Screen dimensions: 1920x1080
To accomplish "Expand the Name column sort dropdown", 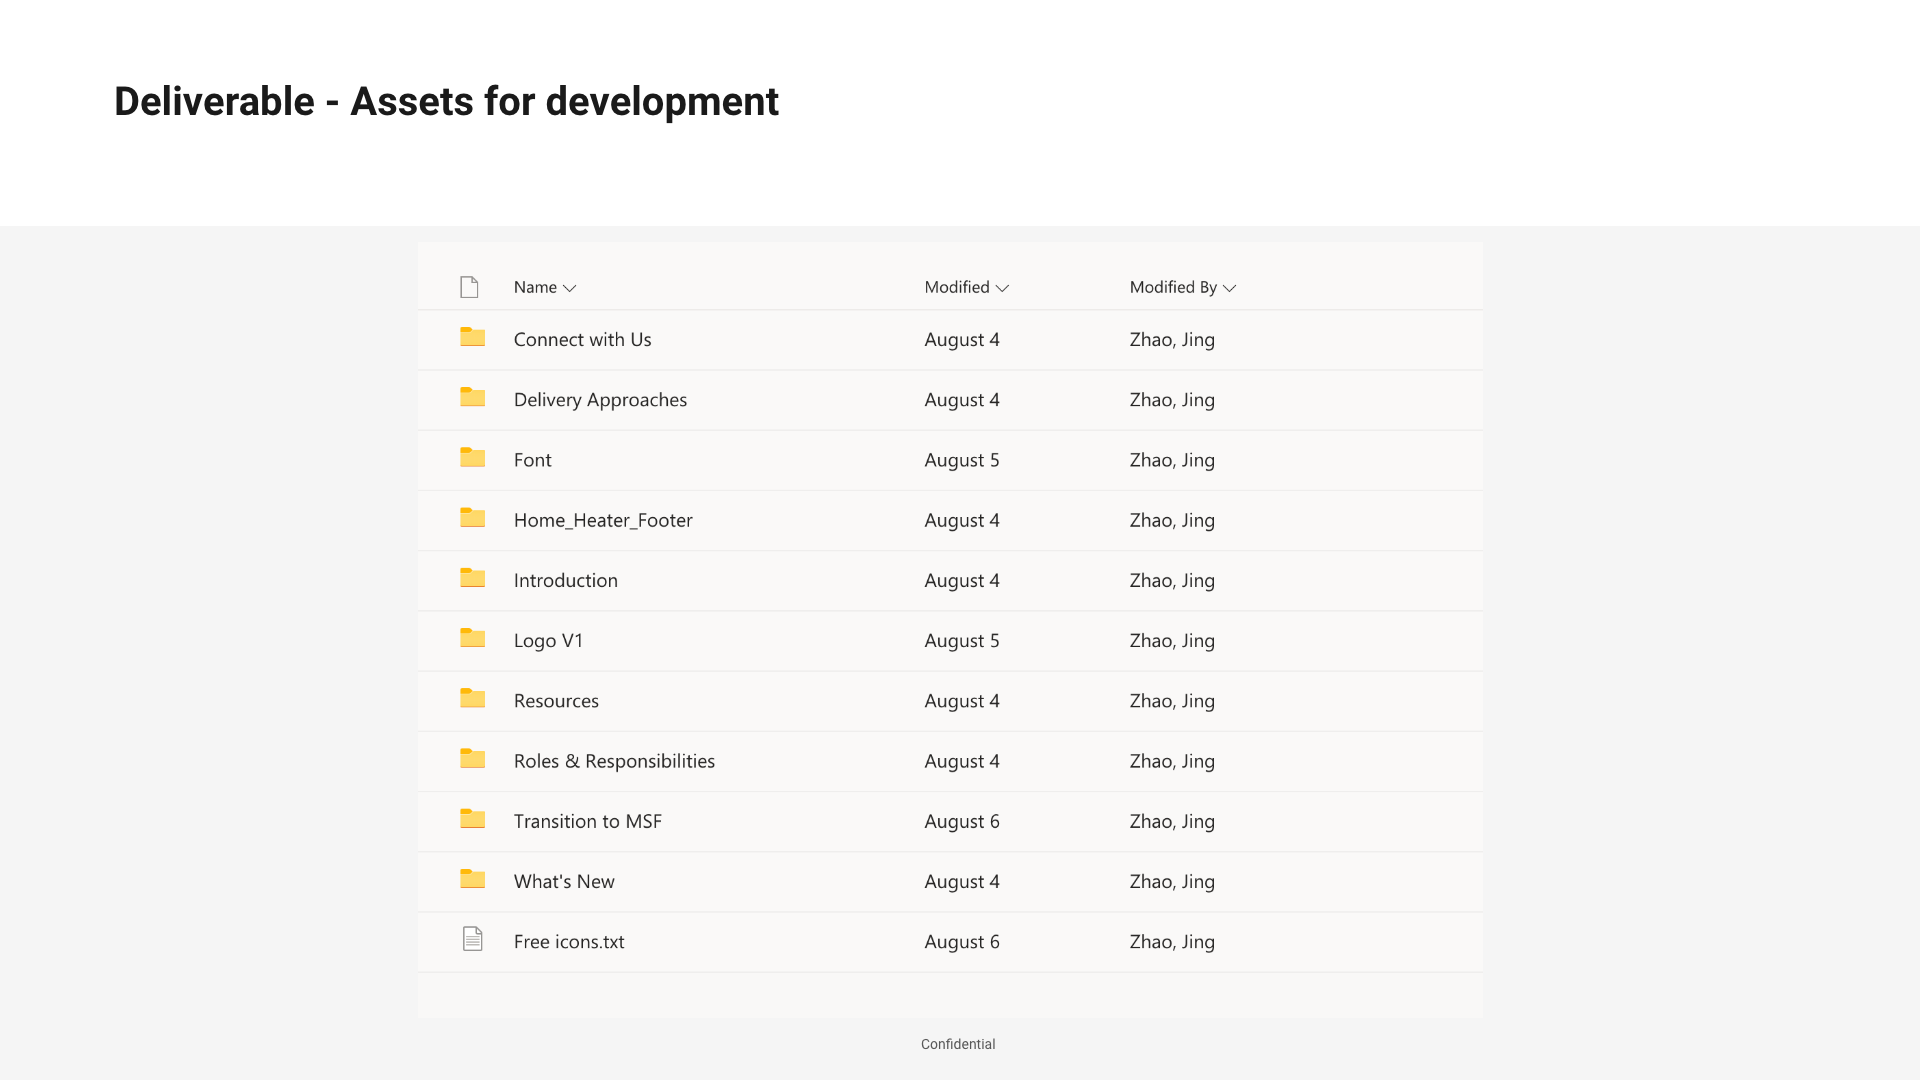I will (570, 288).
